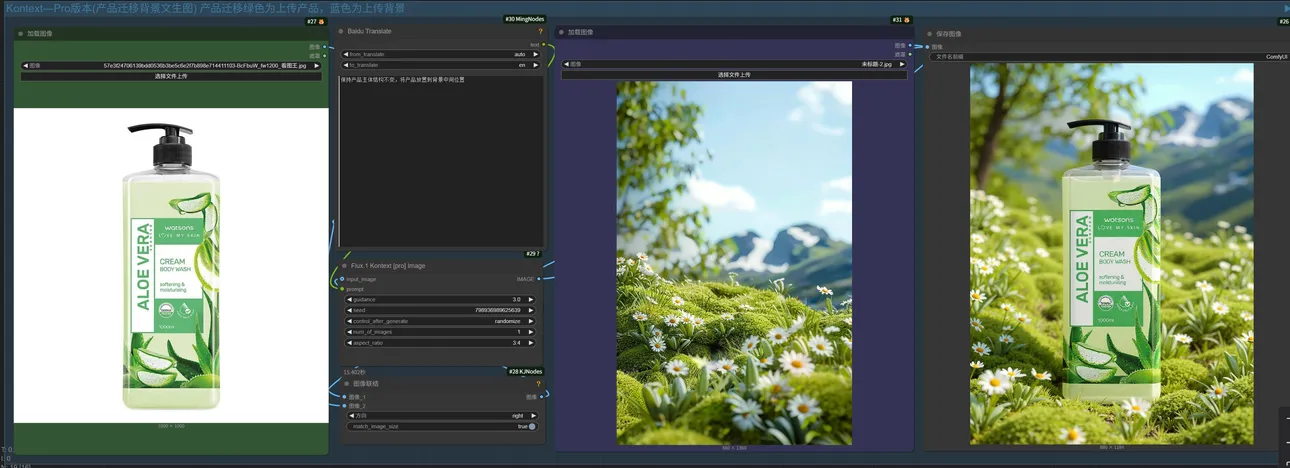This screenshot has width=1290, height=468.
Task: Click the seed value field
Action: coord(441,310)
